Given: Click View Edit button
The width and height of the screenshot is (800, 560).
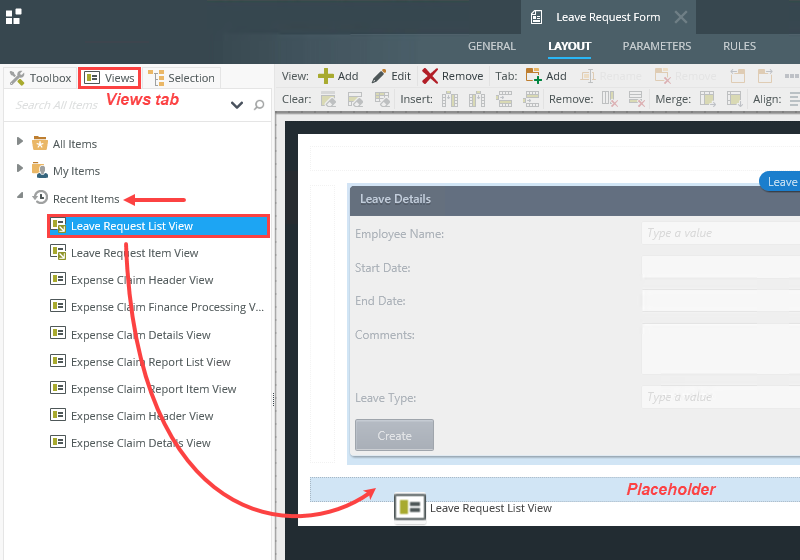Looking at the screenshot, I should 391,76.
